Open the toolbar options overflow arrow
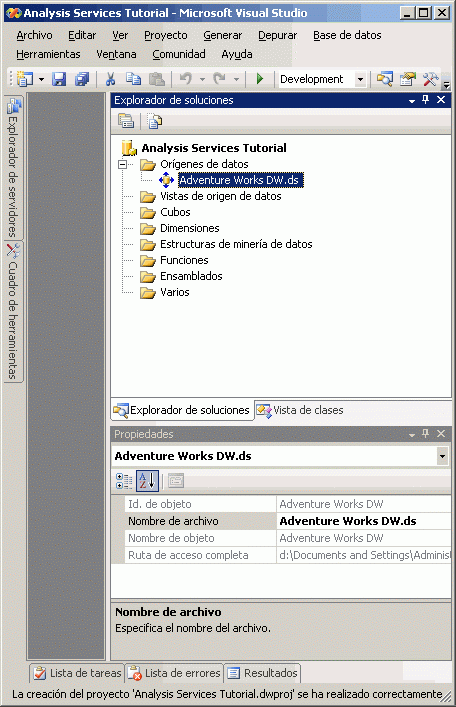Screen dimensions: 456x707 pos(446,84)
